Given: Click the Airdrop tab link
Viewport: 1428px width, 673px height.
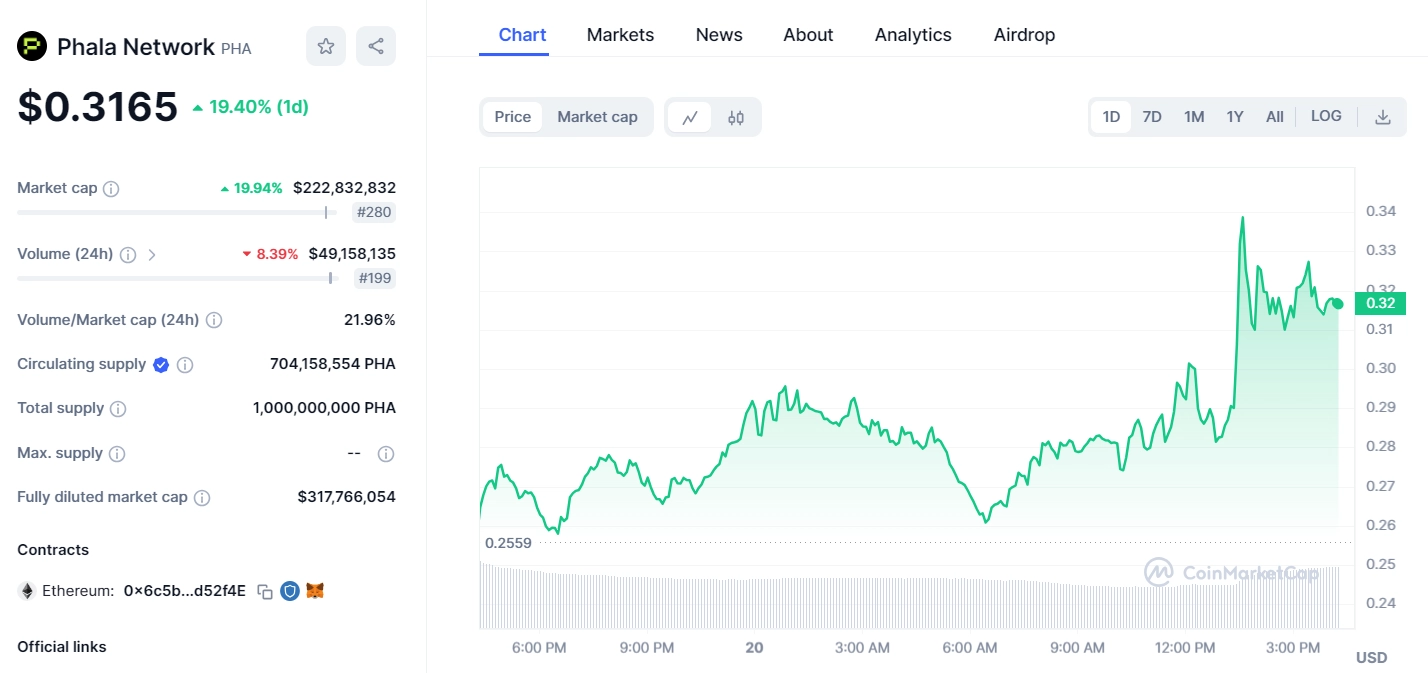Looking at the screenshot, I should [x=1024, y=35].
